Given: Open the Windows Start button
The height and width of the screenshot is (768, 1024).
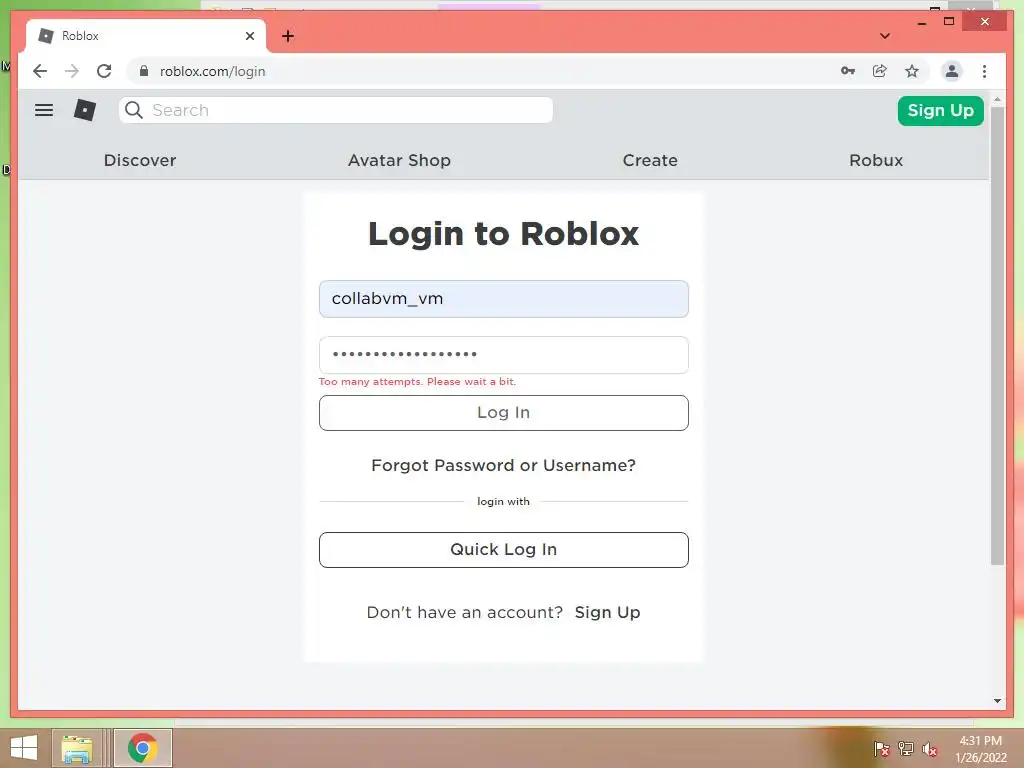Looking at the screenshot, I should pyautogui.click(x=24, y=748).
